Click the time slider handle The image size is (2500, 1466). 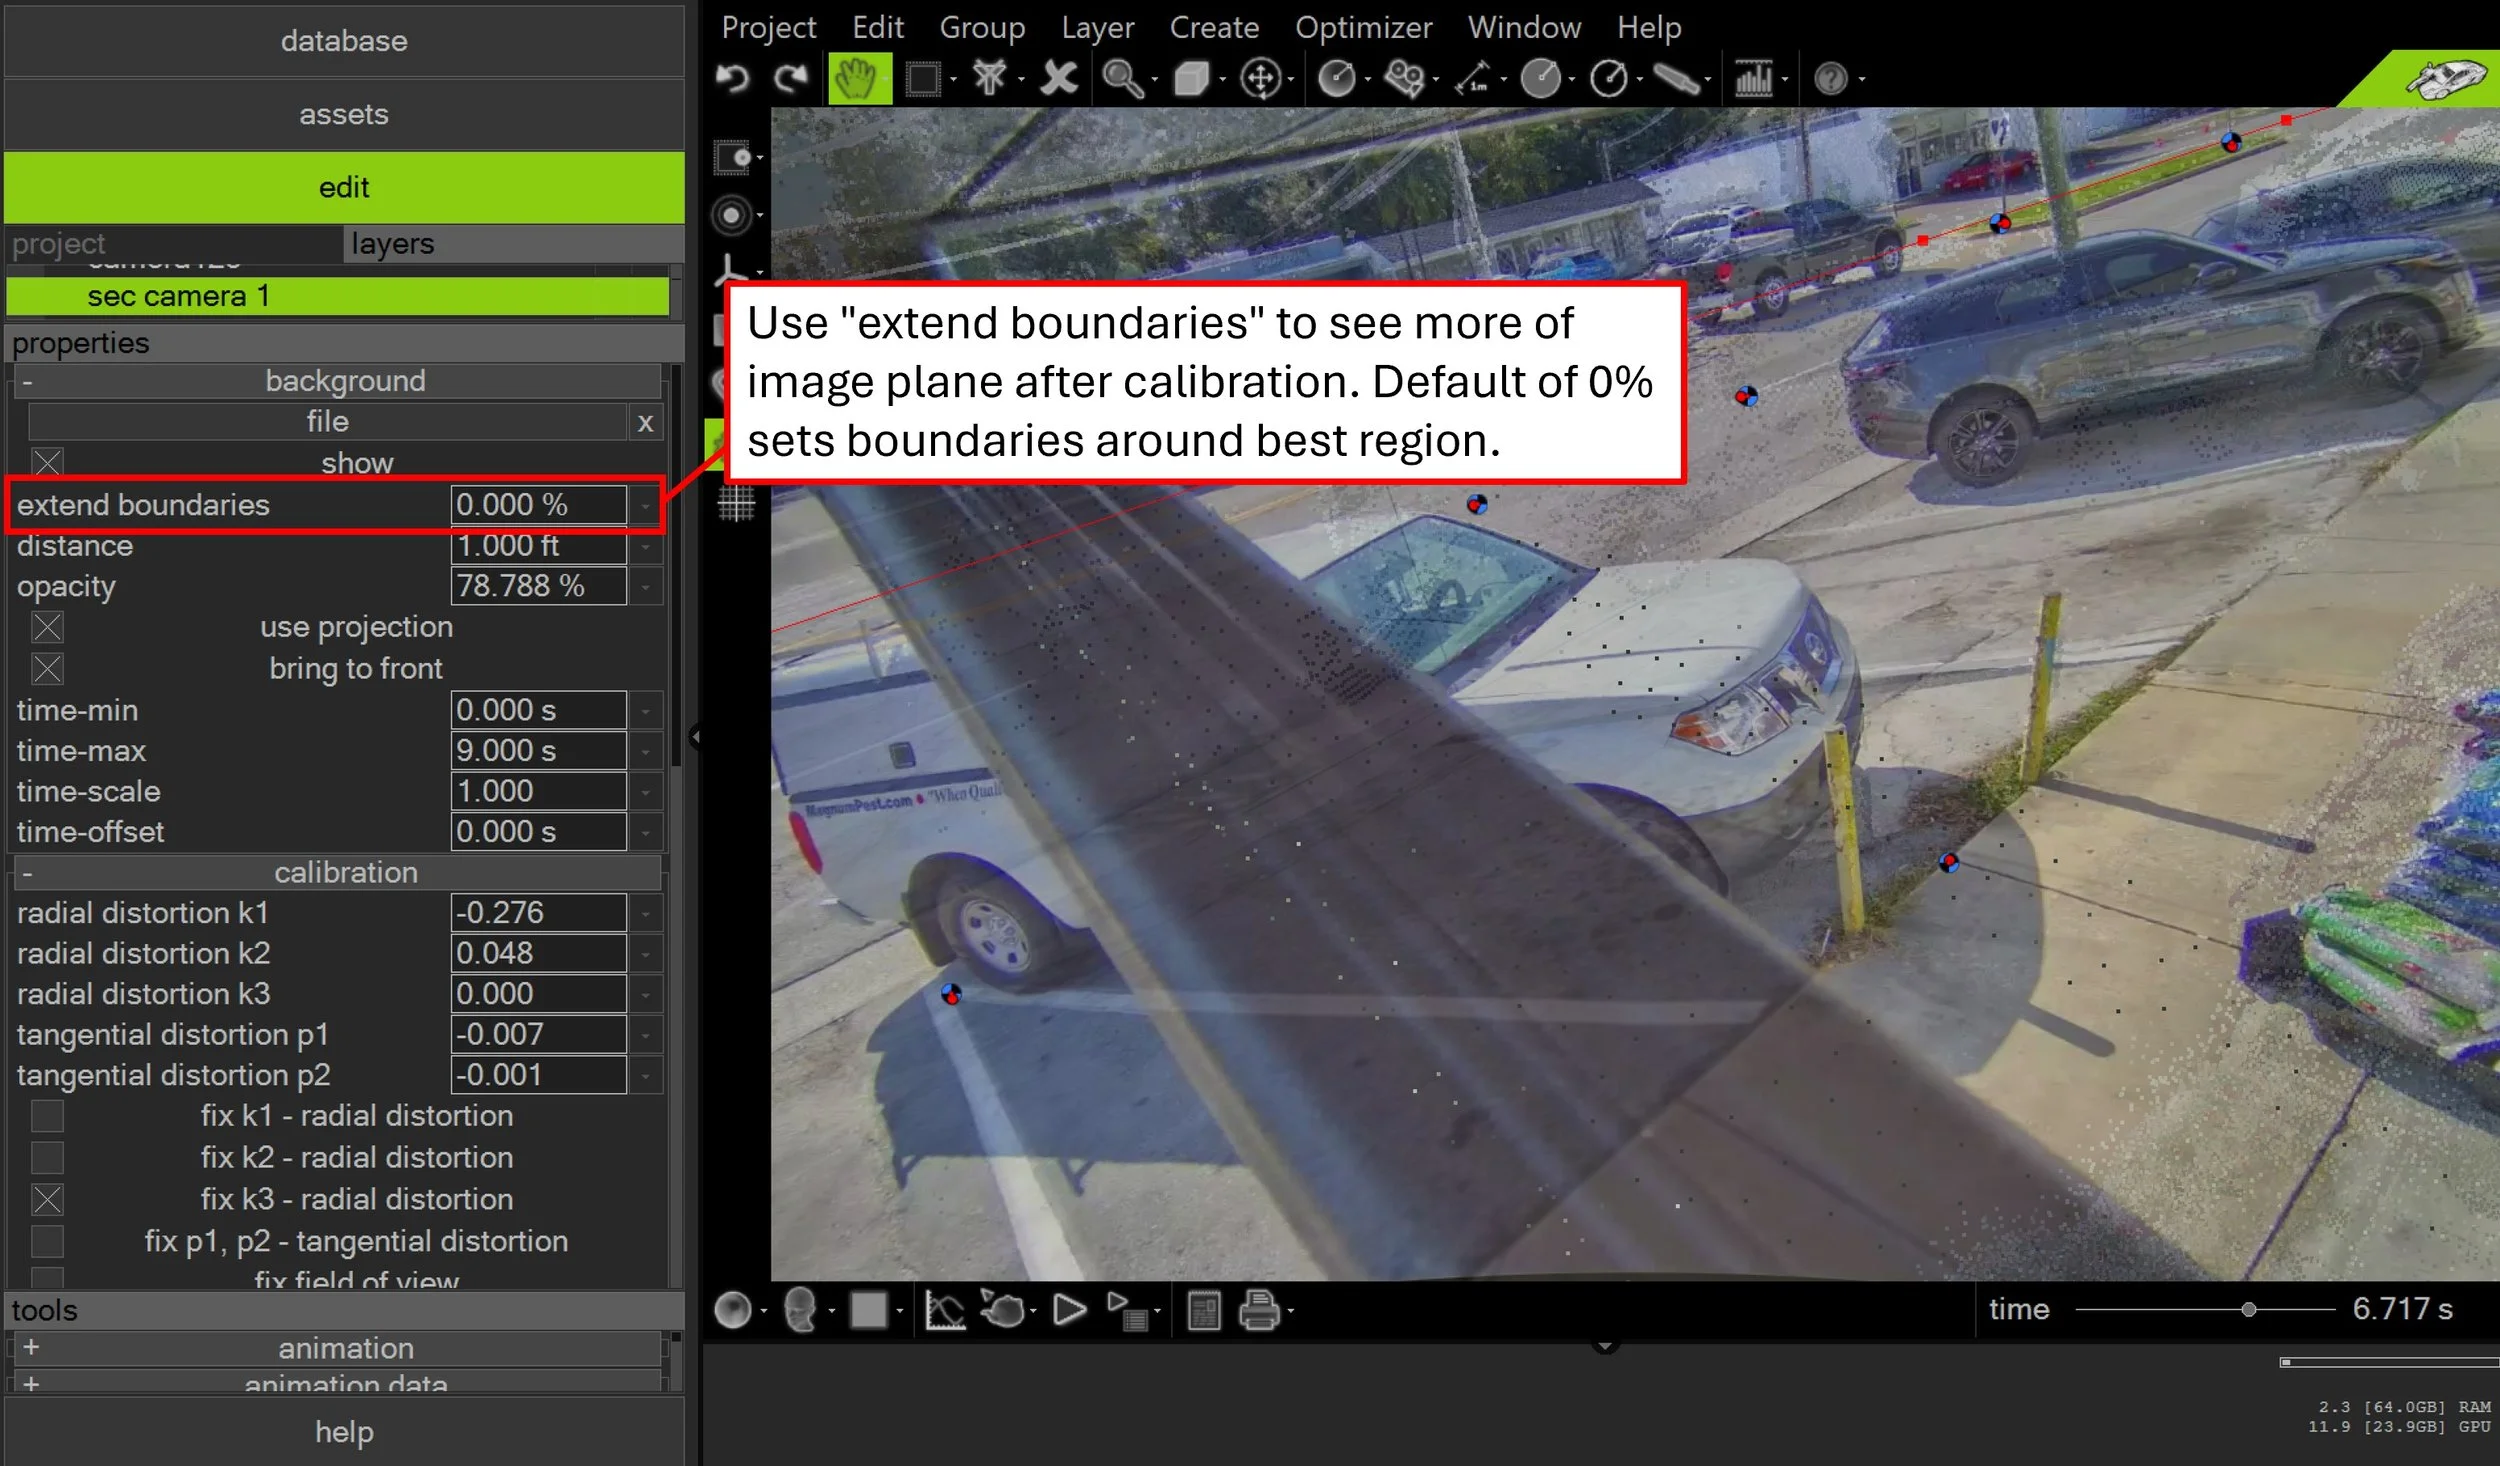point(2248,1310)
